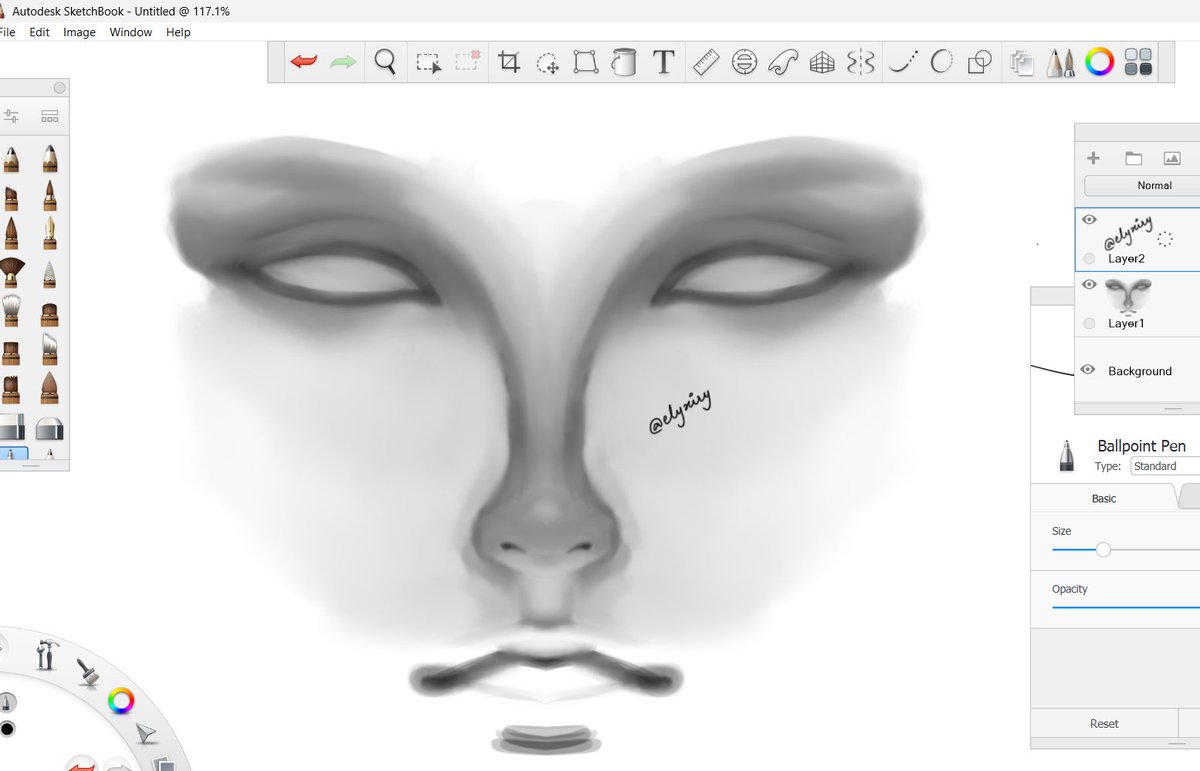
Task: Select the white bristle brush in palette
Action: click(x=11, y=309)
